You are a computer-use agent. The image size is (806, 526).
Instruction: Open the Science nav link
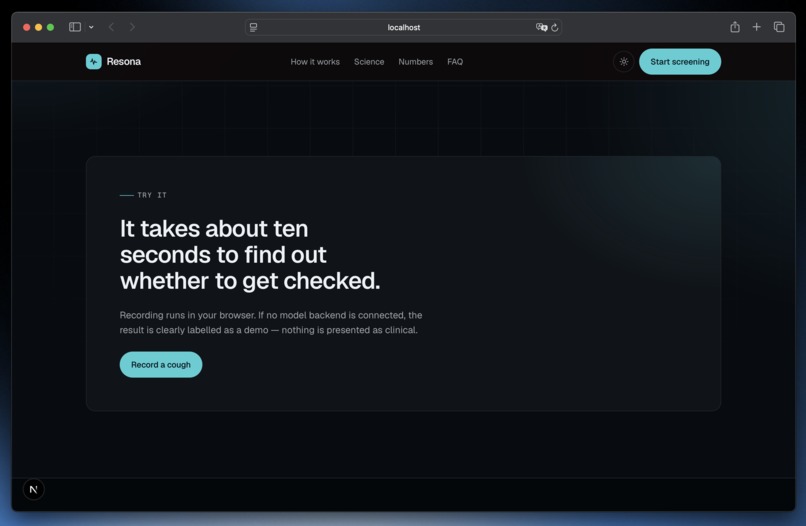[x=369, y=62]
